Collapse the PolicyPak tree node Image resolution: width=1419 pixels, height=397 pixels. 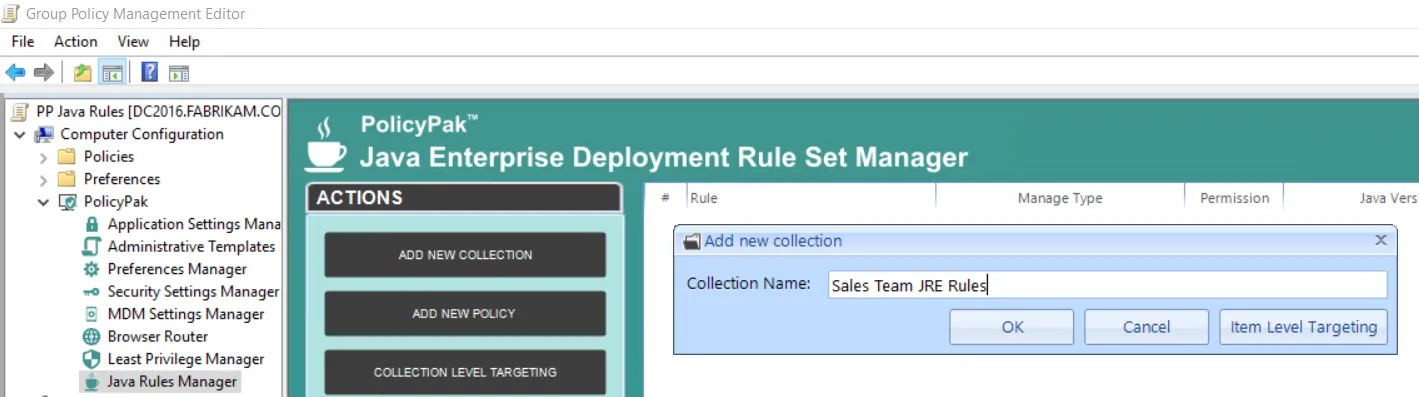pyautogui.click(x=43, y=202)
